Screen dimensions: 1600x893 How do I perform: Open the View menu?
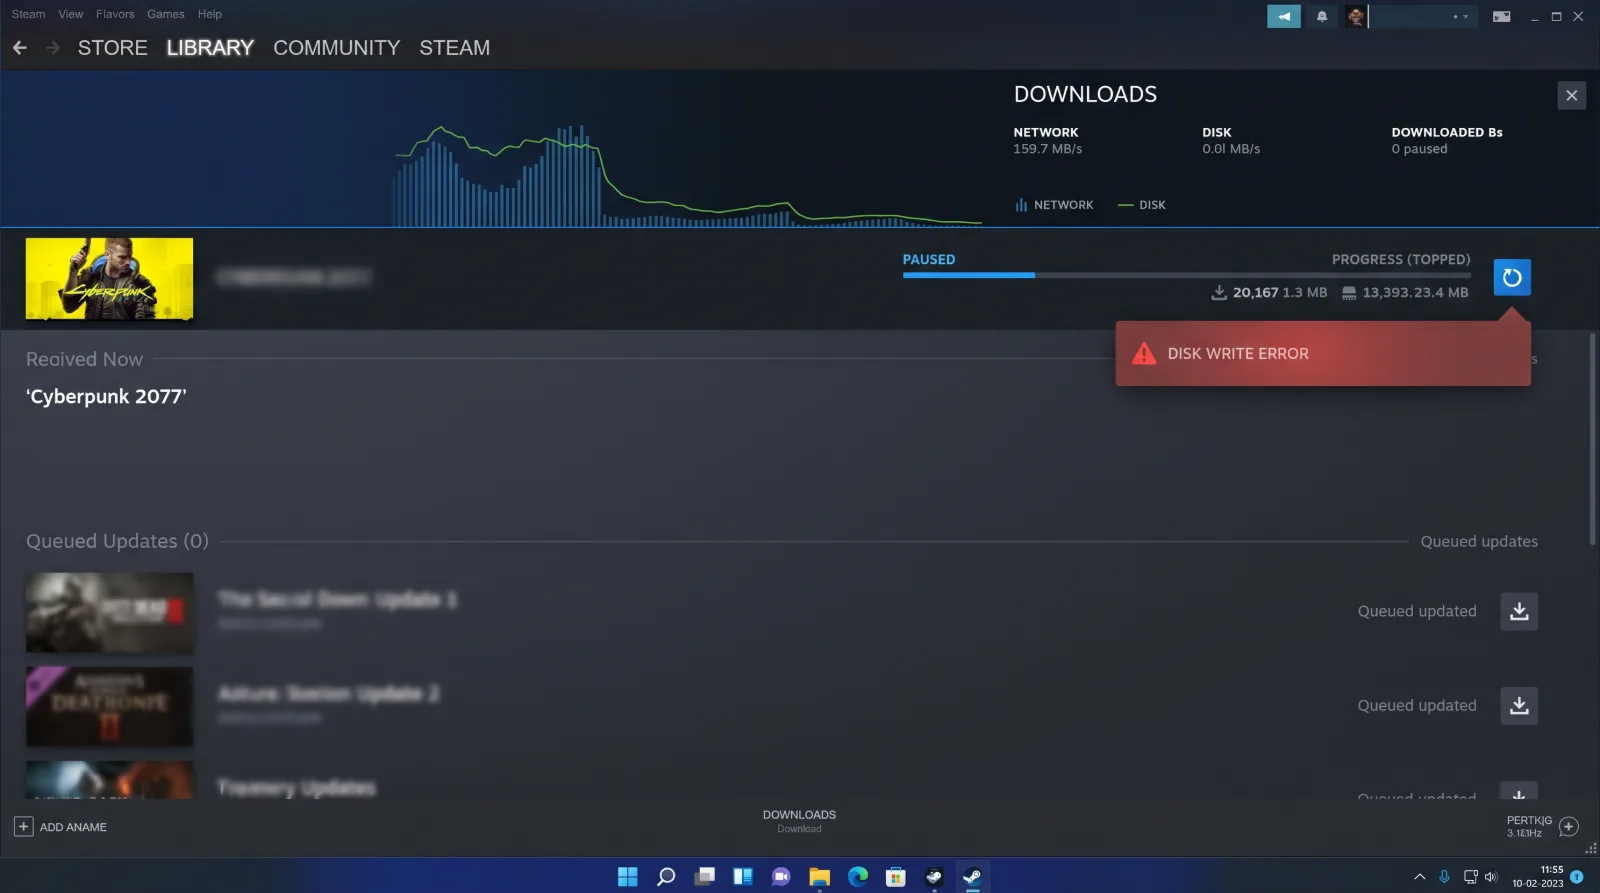(71, 14)
